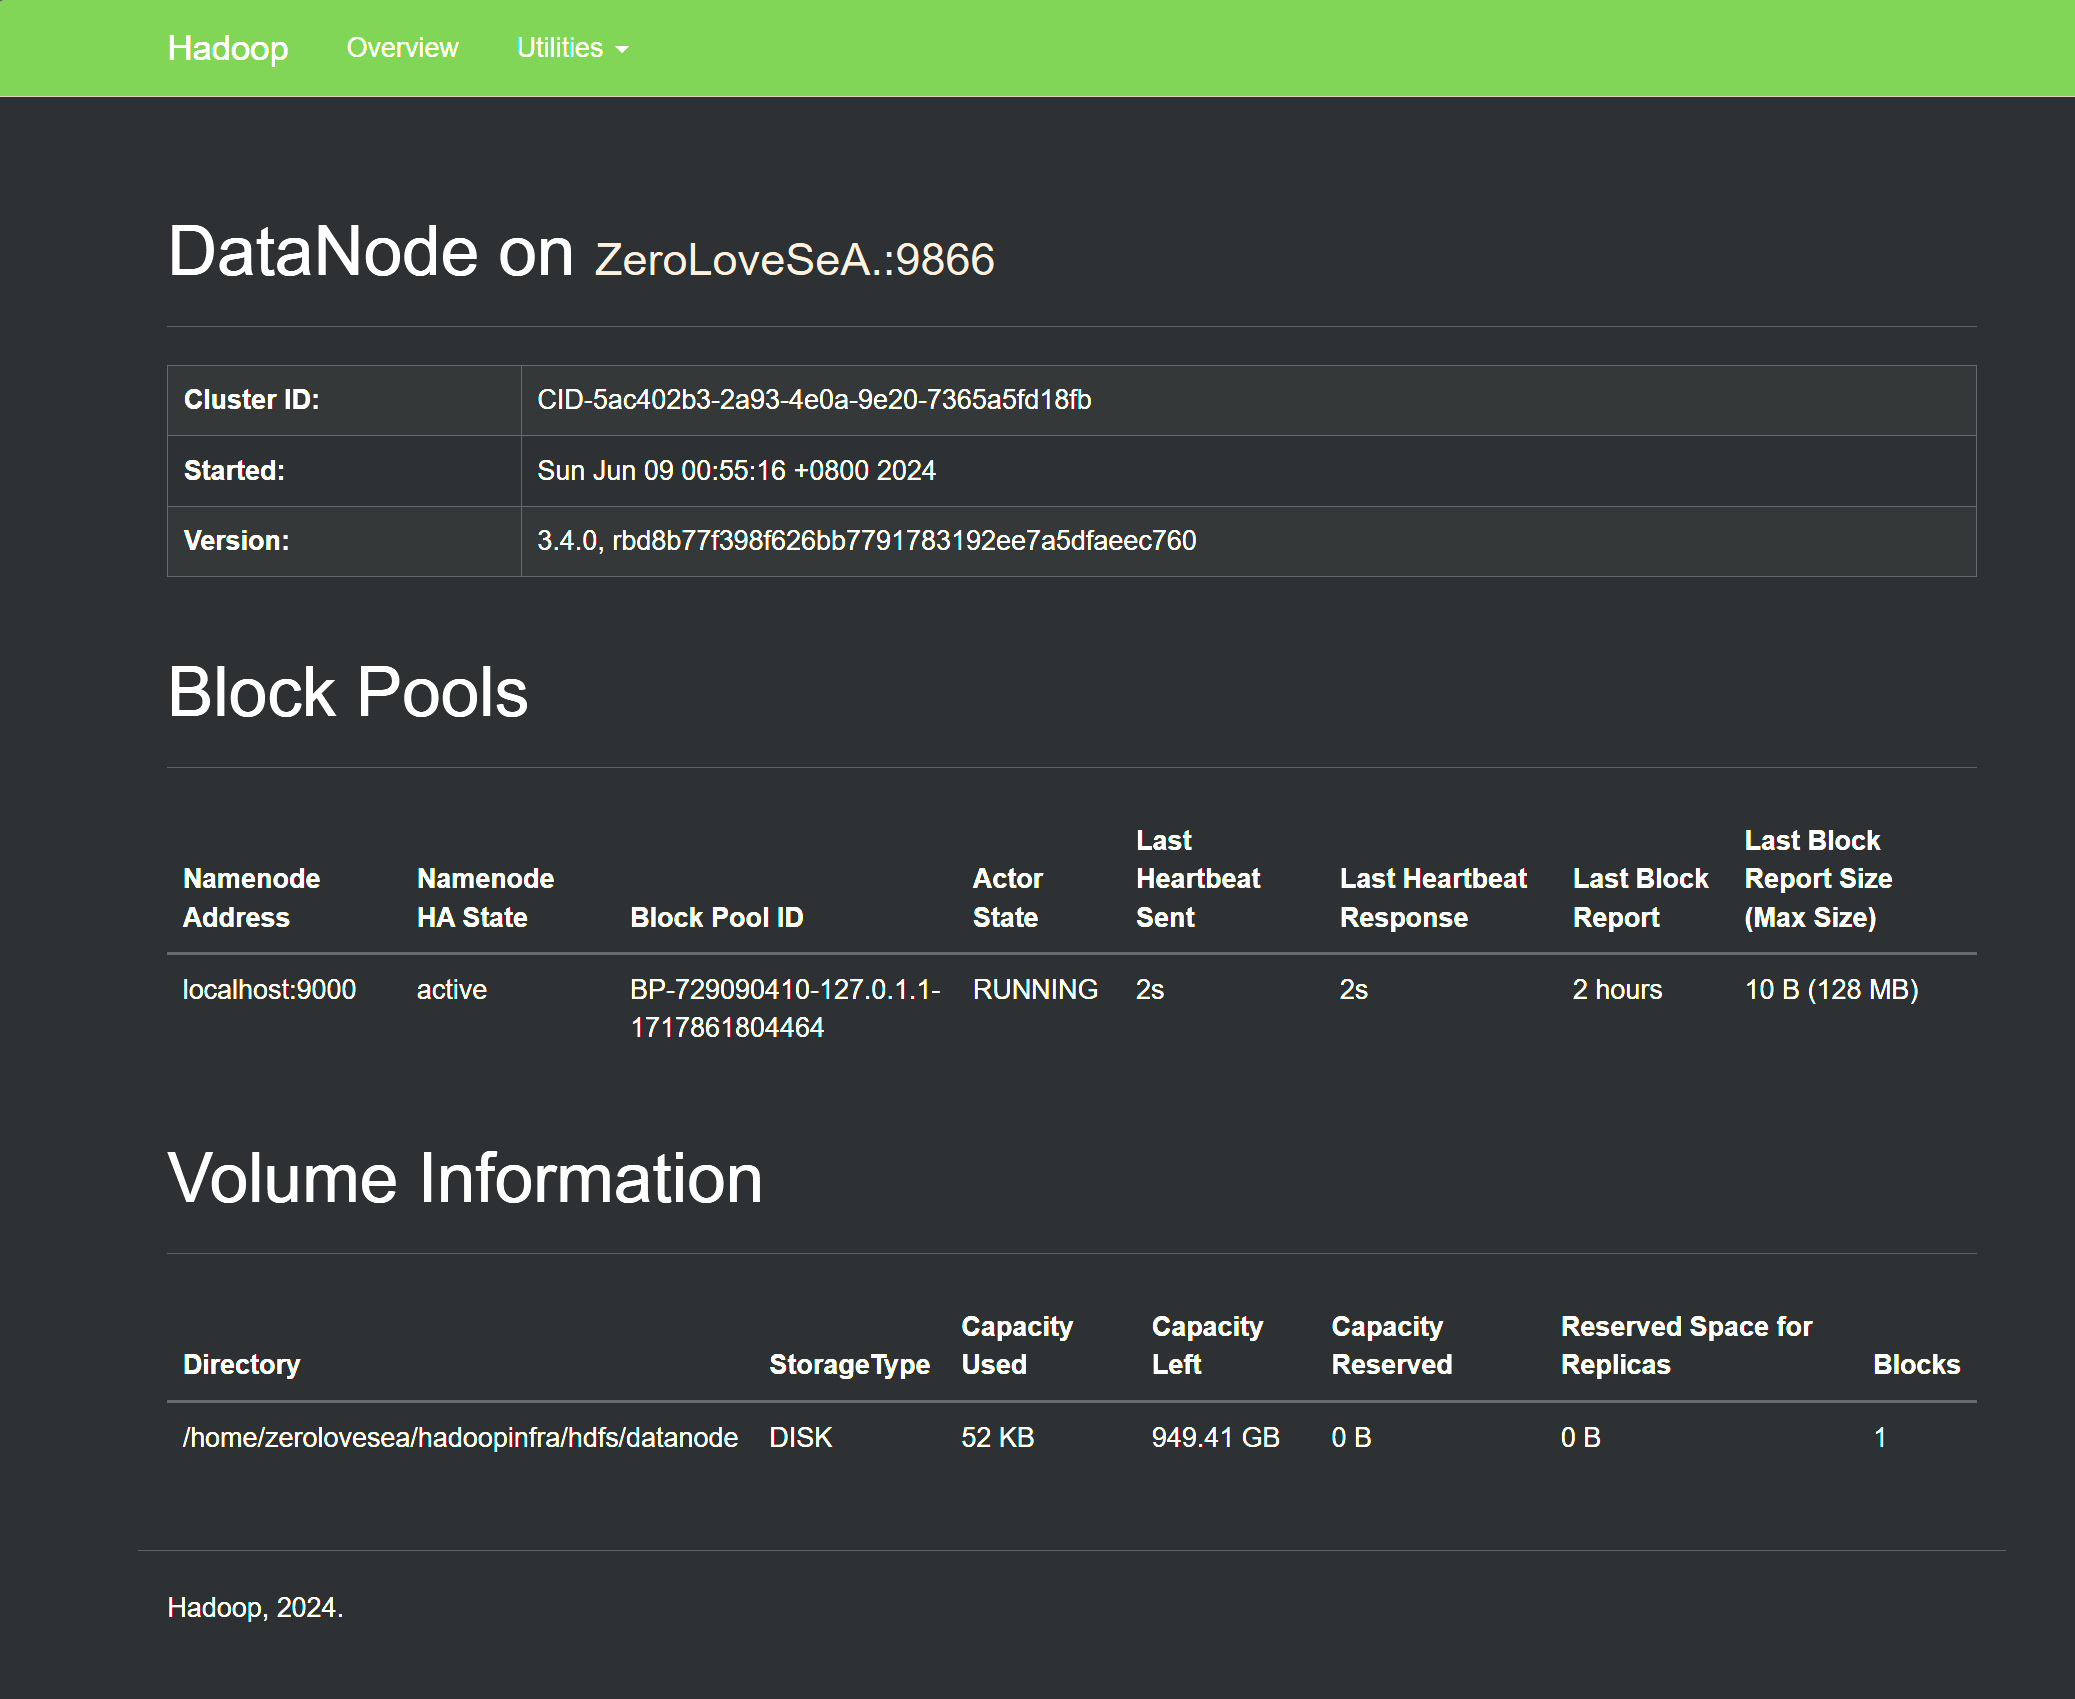Open the Utilities dropdown menu
Screen dimensions: 2075x1699
click(x=572, y=48)
